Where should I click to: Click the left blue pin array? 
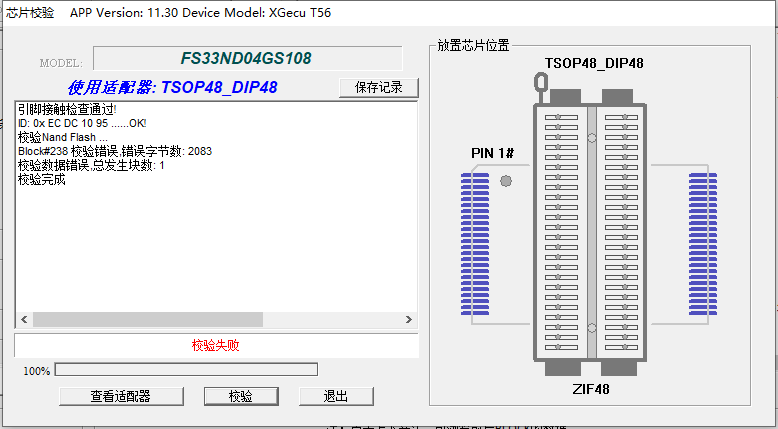(x=474, y=244)
